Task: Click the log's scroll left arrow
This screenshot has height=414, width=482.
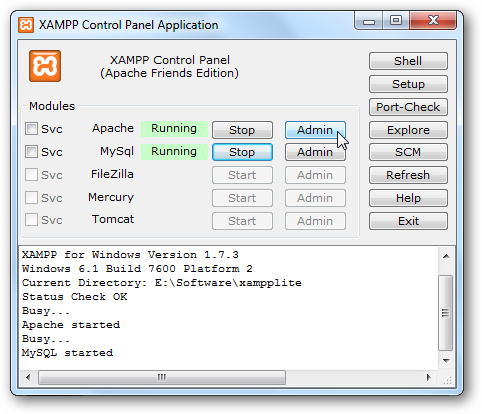Action: pyautogui.click(x=28, y=377)
